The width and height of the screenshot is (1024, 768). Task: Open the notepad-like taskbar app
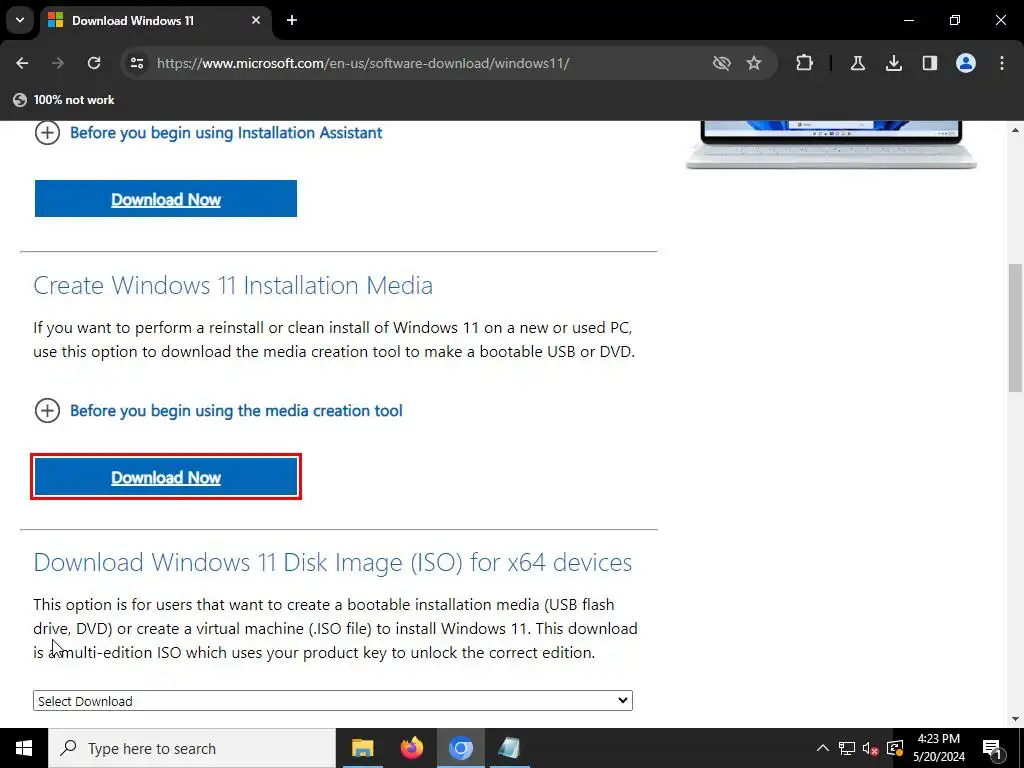click(509, 748)
